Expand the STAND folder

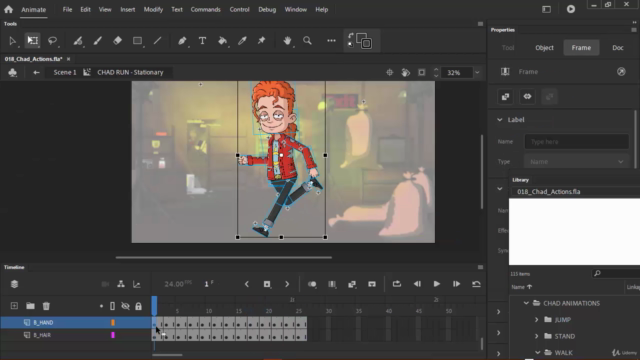coord(537,336)
